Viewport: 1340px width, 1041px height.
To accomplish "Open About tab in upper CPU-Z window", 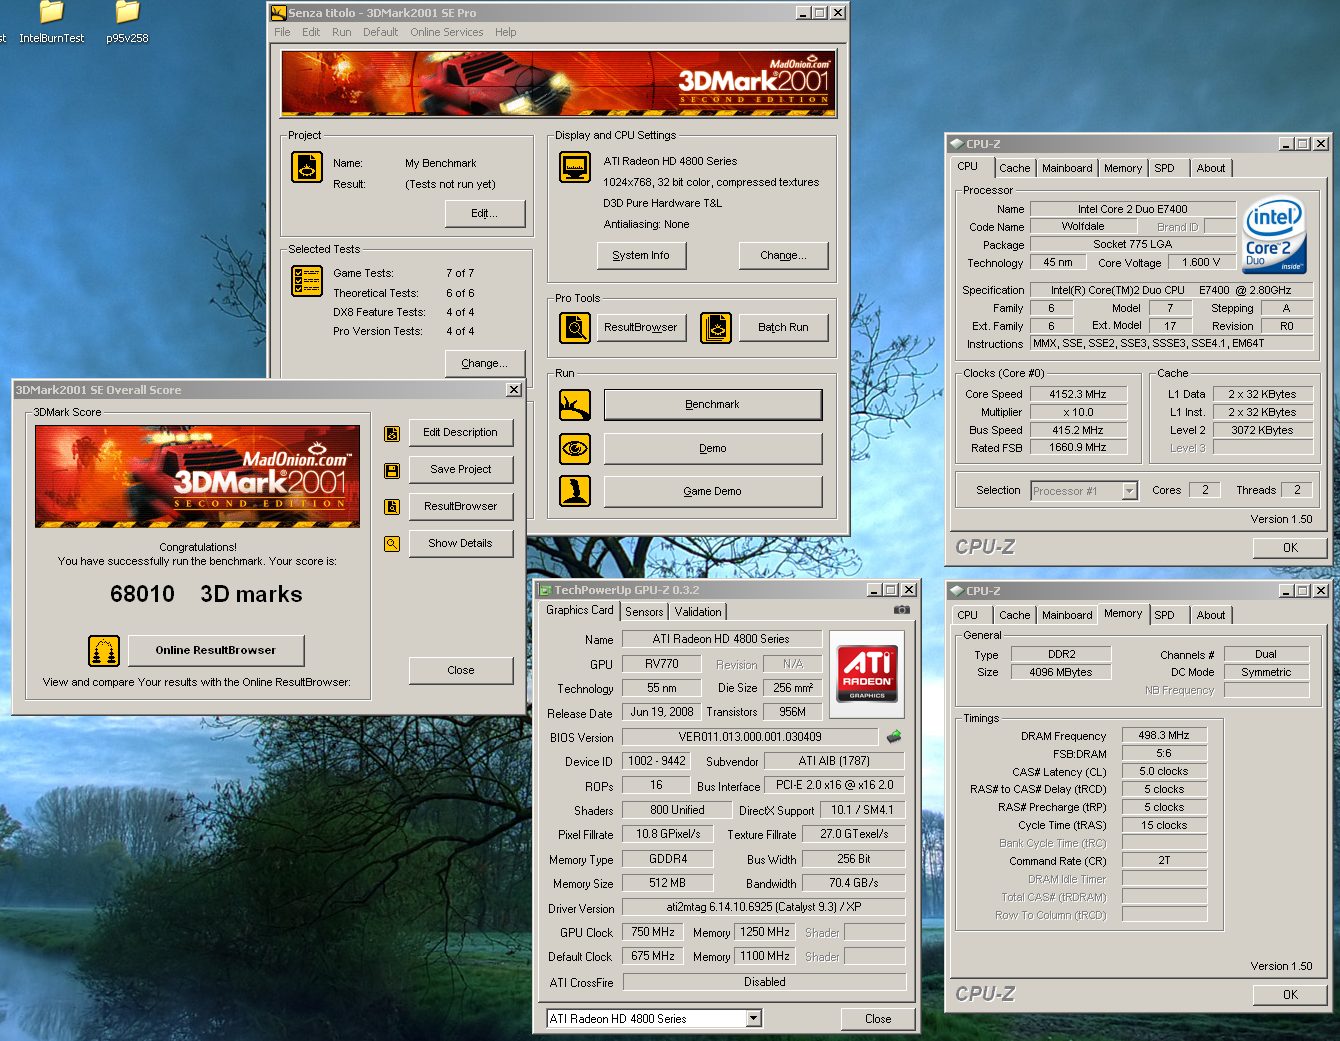I will [1210, 168].
